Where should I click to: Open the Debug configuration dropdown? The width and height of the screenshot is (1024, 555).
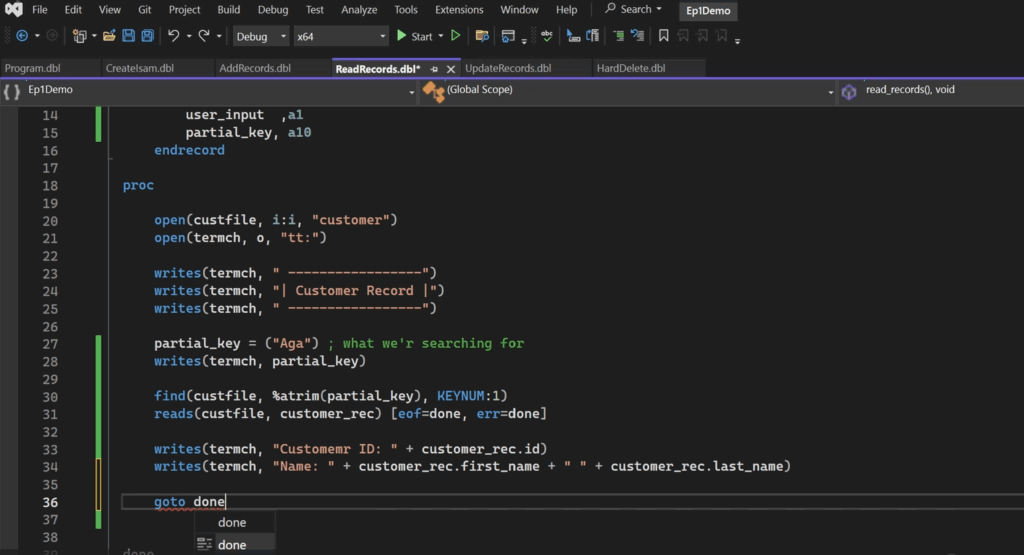pos(260,36)
